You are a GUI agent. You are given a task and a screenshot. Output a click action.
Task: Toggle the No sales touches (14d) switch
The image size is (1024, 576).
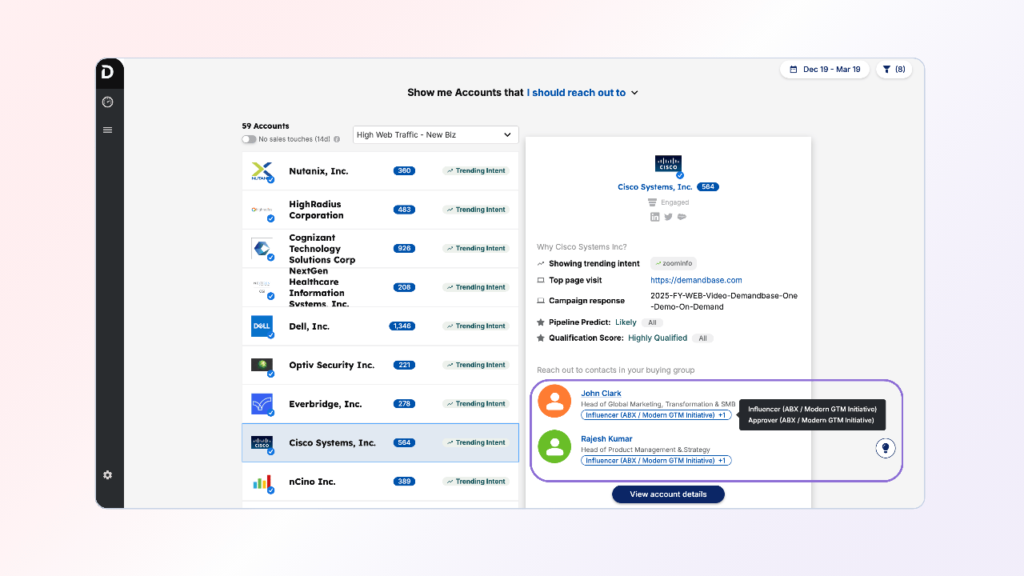pyautogui.click(x=248, y=139)
